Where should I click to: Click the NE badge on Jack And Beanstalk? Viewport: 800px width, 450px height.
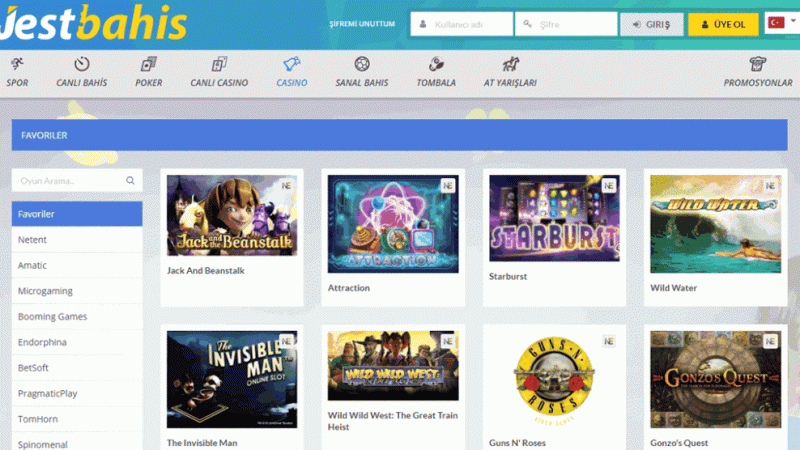point(286,186)
